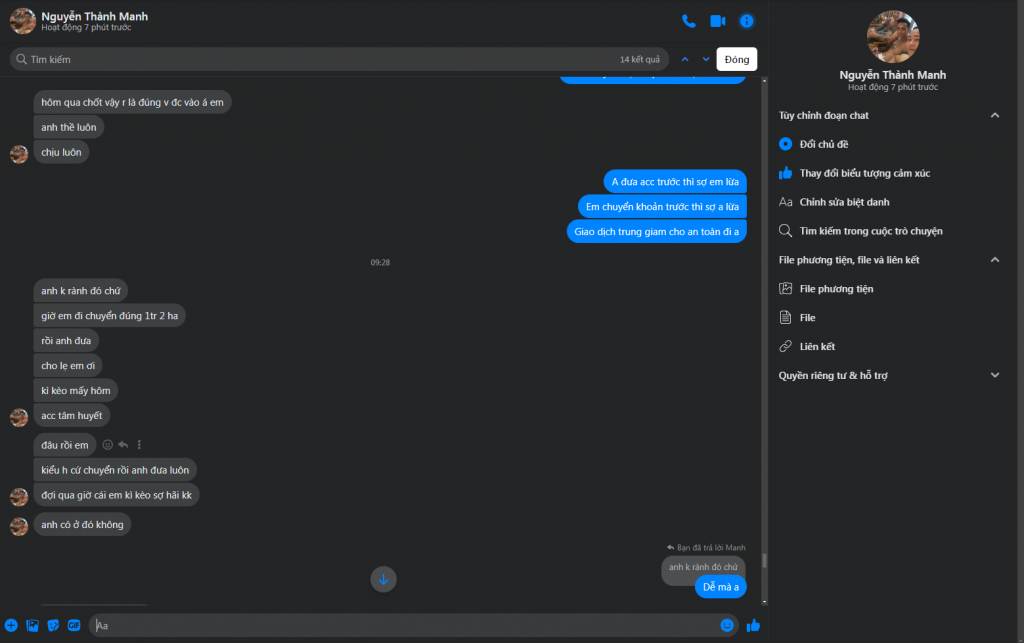This screenshot has height=643, width=1024.
Task: Click the conversation info icon
Action: click(x=746, y=21)
